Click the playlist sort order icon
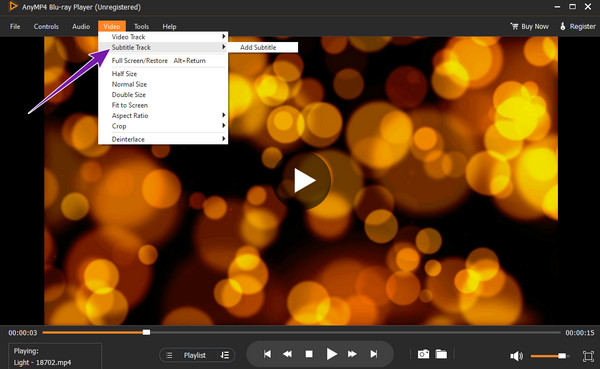This screenshot has width=600, height=369. coord(225,355)
